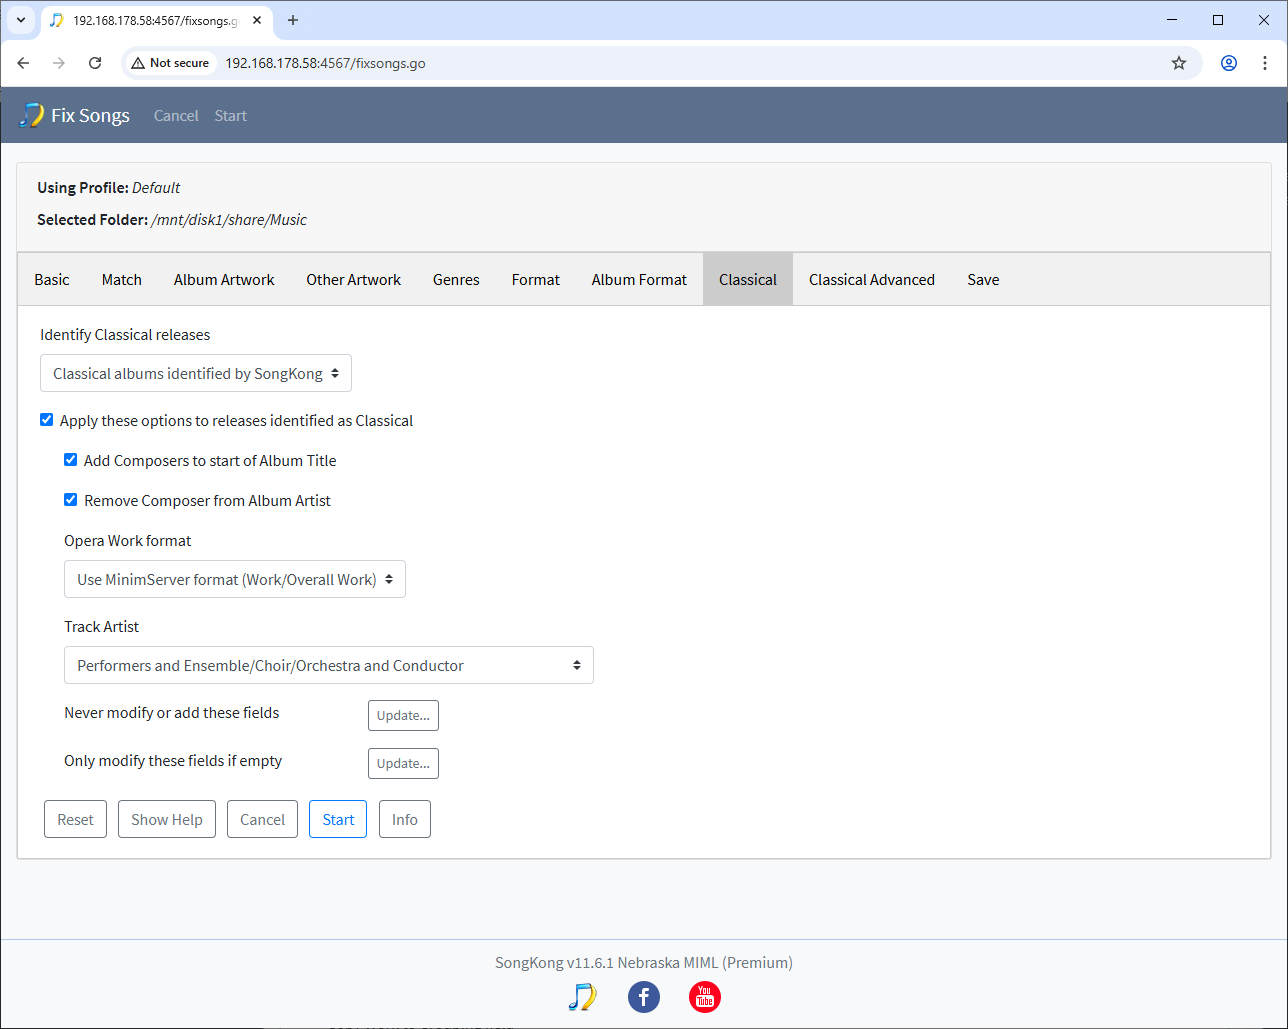Click the bottom Cancel button

pos(263,819)
